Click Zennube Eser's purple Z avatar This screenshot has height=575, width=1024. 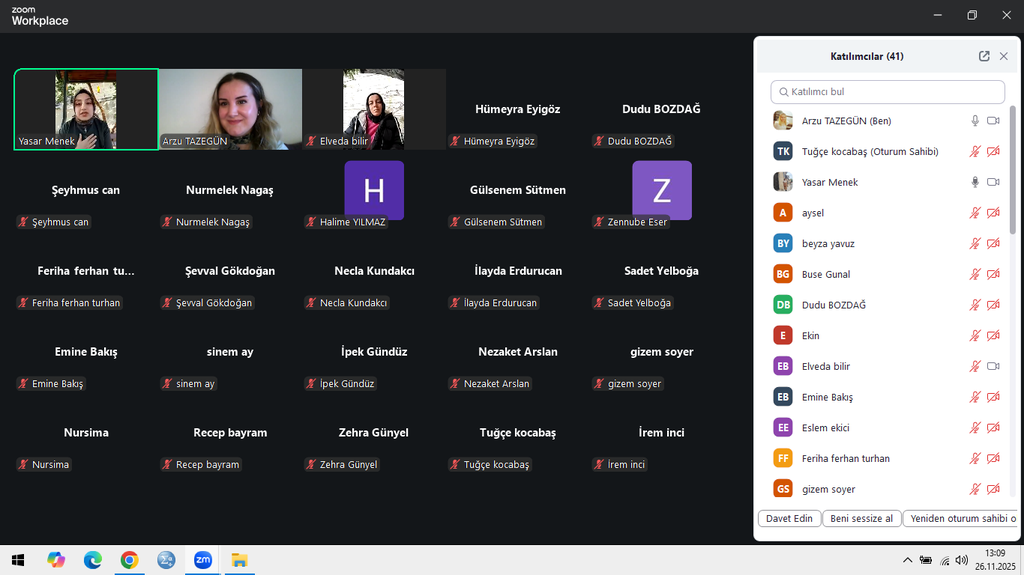click(x=661, y=190)
